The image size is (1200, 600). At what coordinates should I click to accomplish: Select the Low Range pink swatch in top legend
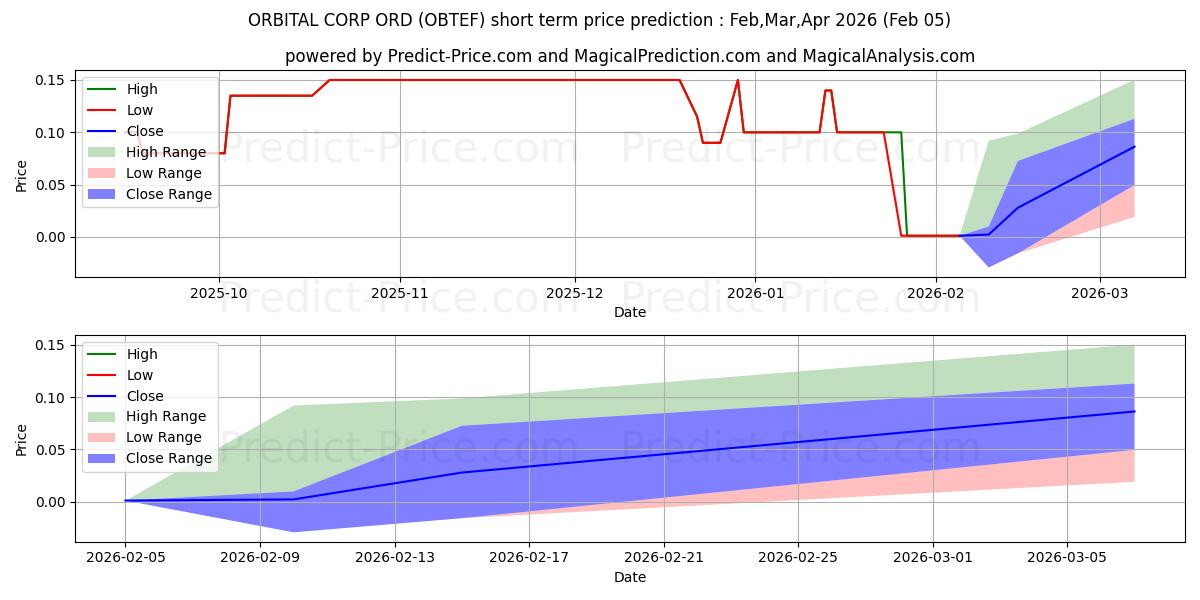[x=104, y=174]
